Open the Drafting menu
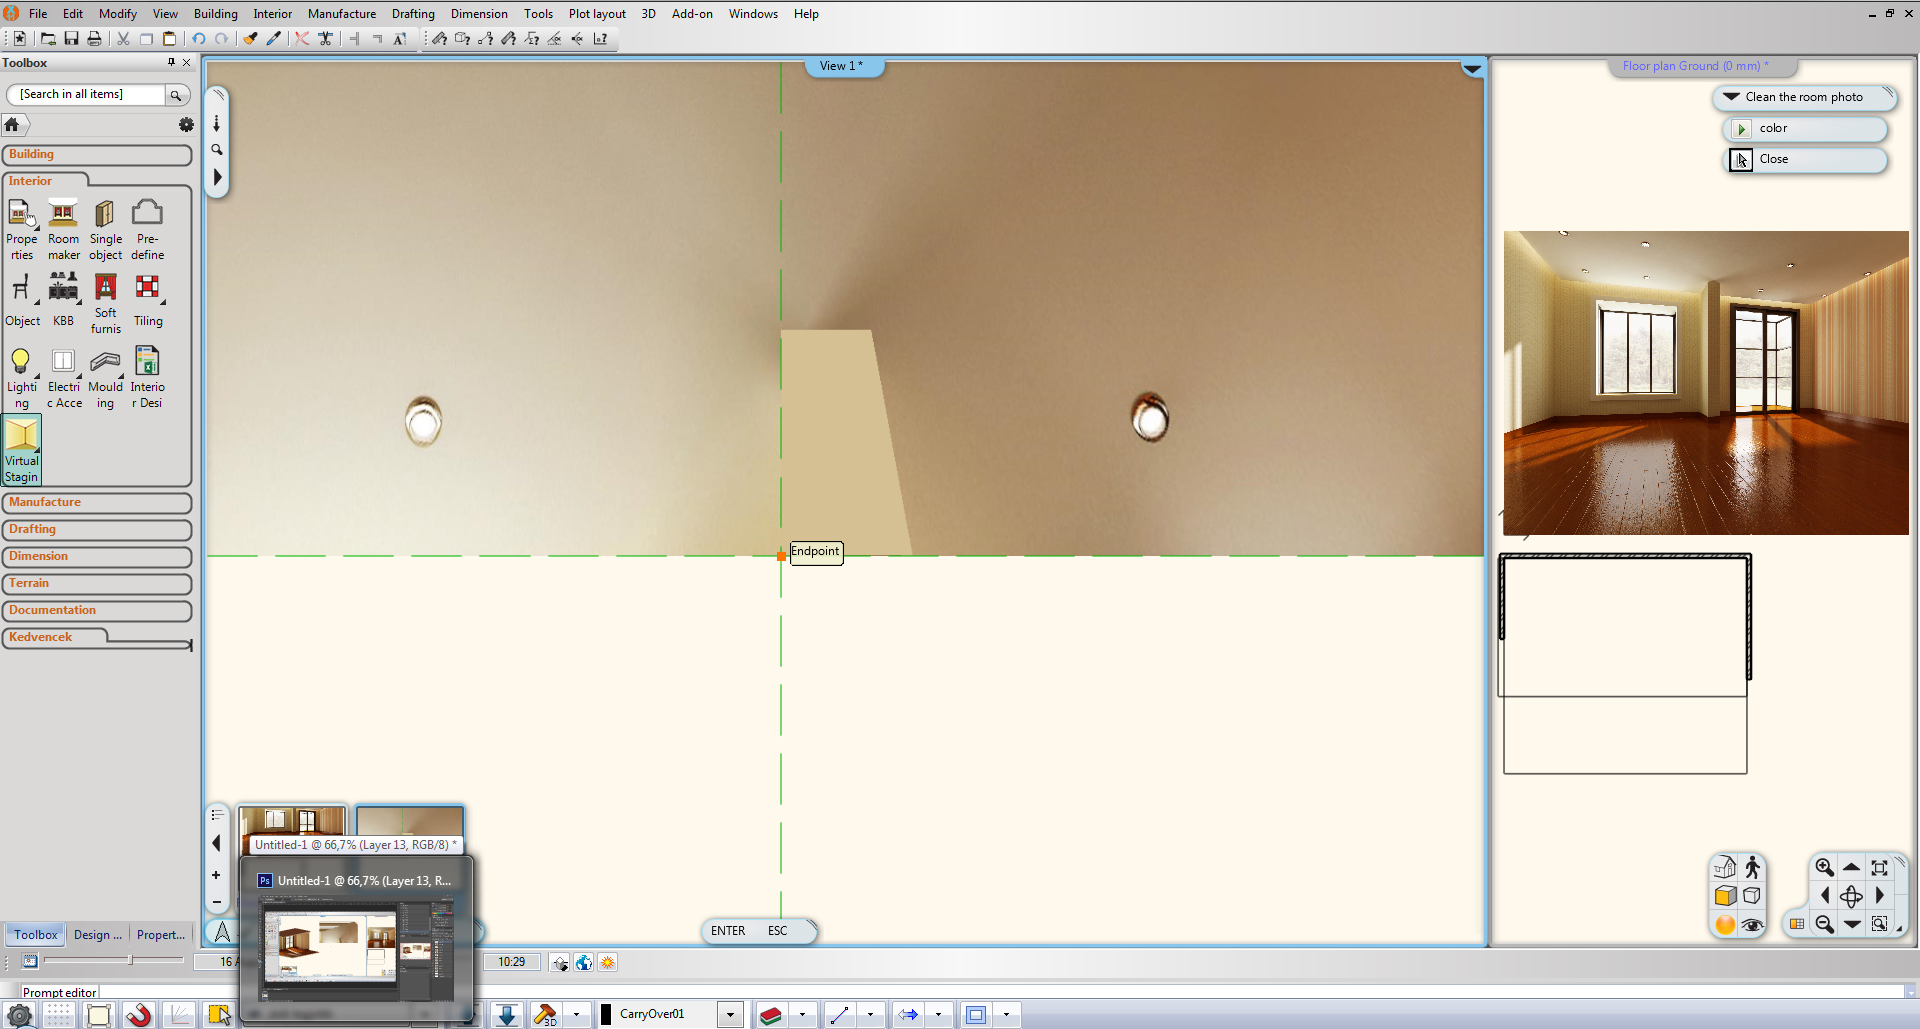Image resolution: width=1920 pixels, height=1029 pixels. tap(412, 14)
